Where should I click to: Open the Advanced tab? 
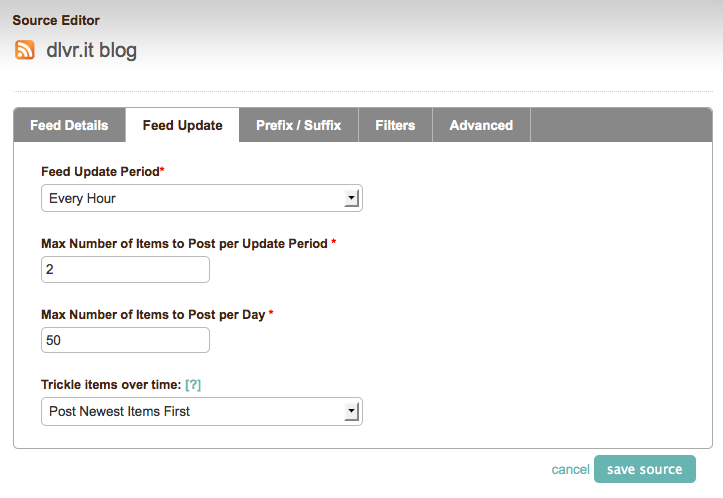click(481, 125)
